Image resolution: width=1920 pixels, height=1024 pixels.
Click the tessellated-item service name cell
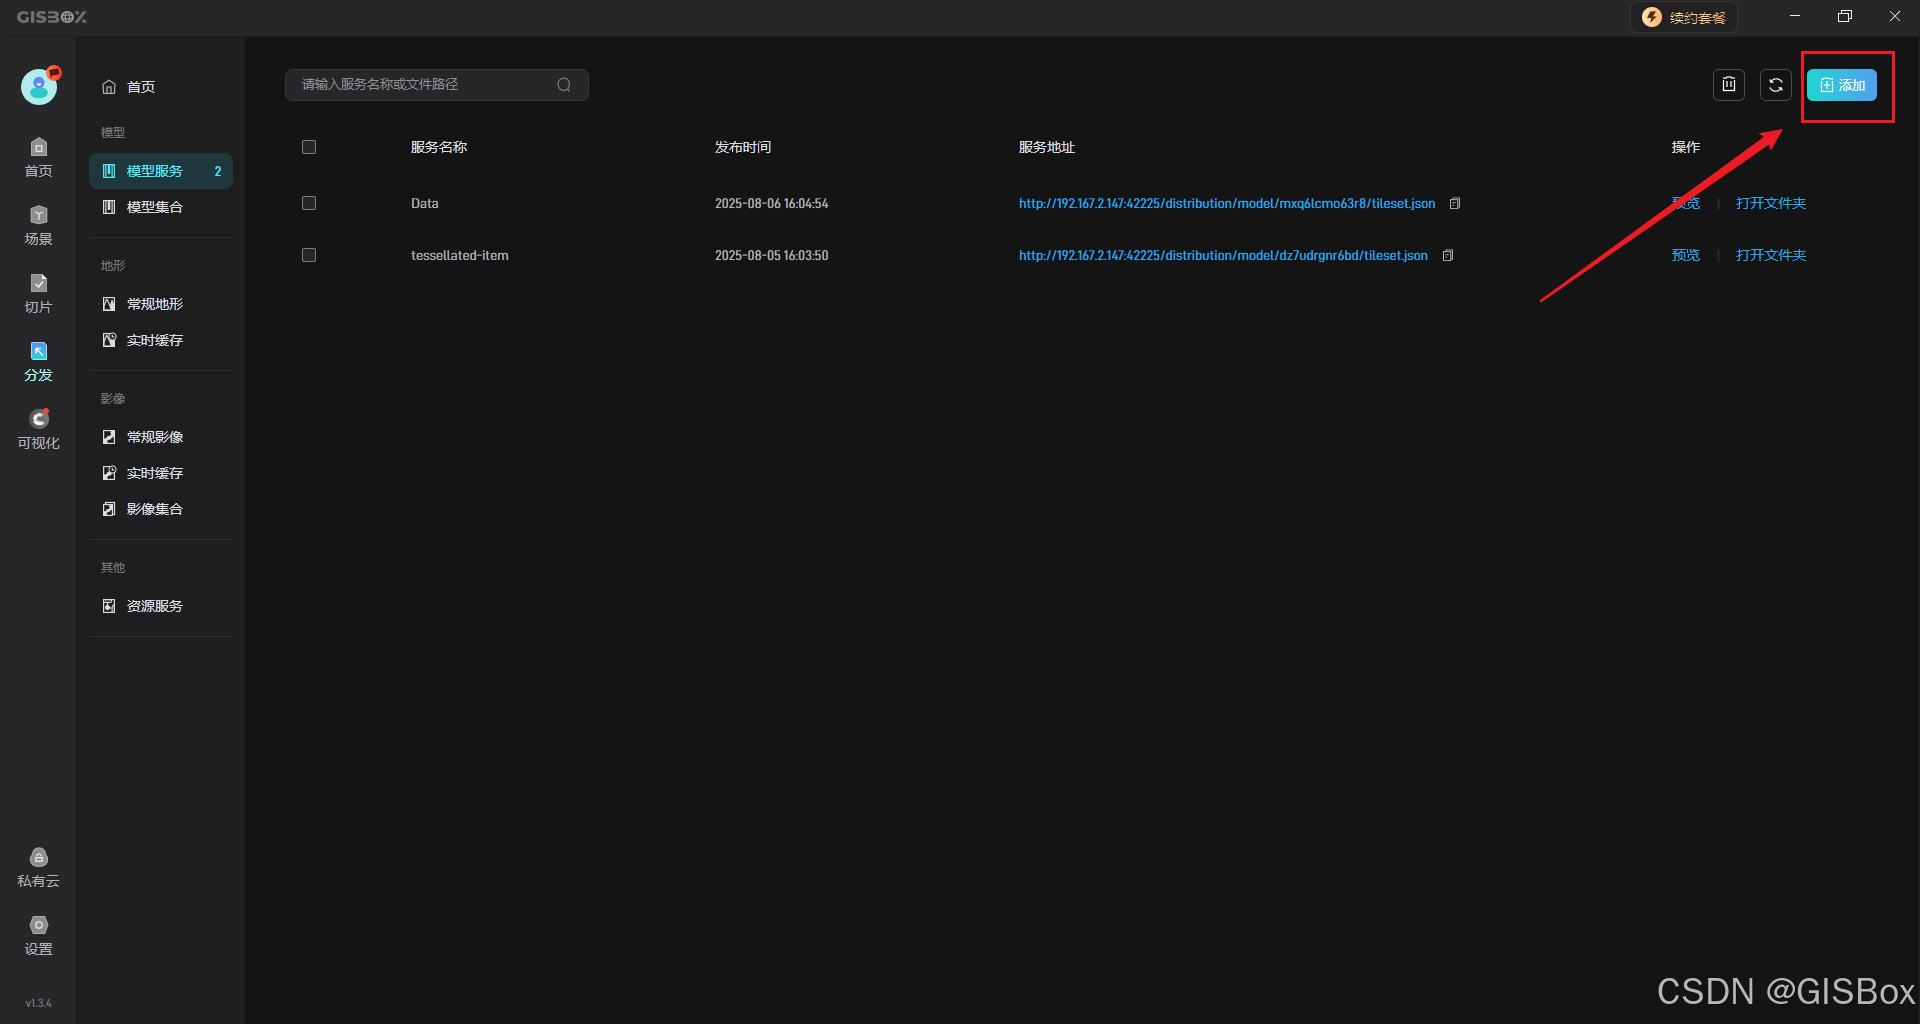pyautogui.click(x=460, y=255)
